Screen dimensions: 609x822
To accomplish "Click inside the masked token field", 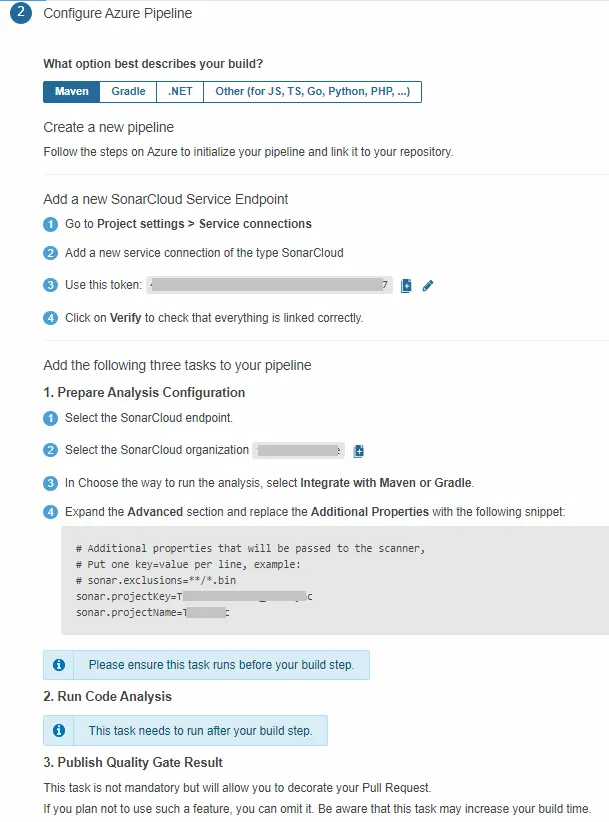I will tap(268, 286).
